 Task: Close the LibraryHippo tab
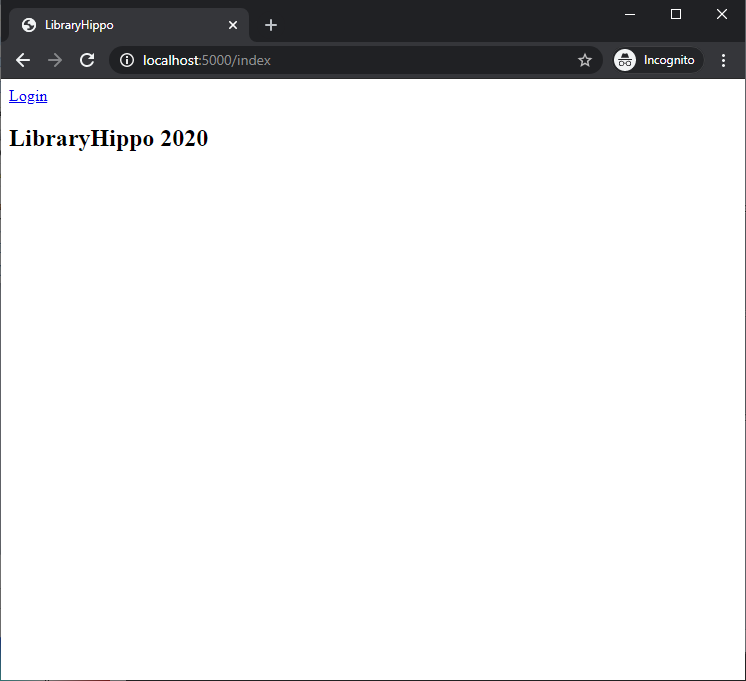(x=233, y=25)
